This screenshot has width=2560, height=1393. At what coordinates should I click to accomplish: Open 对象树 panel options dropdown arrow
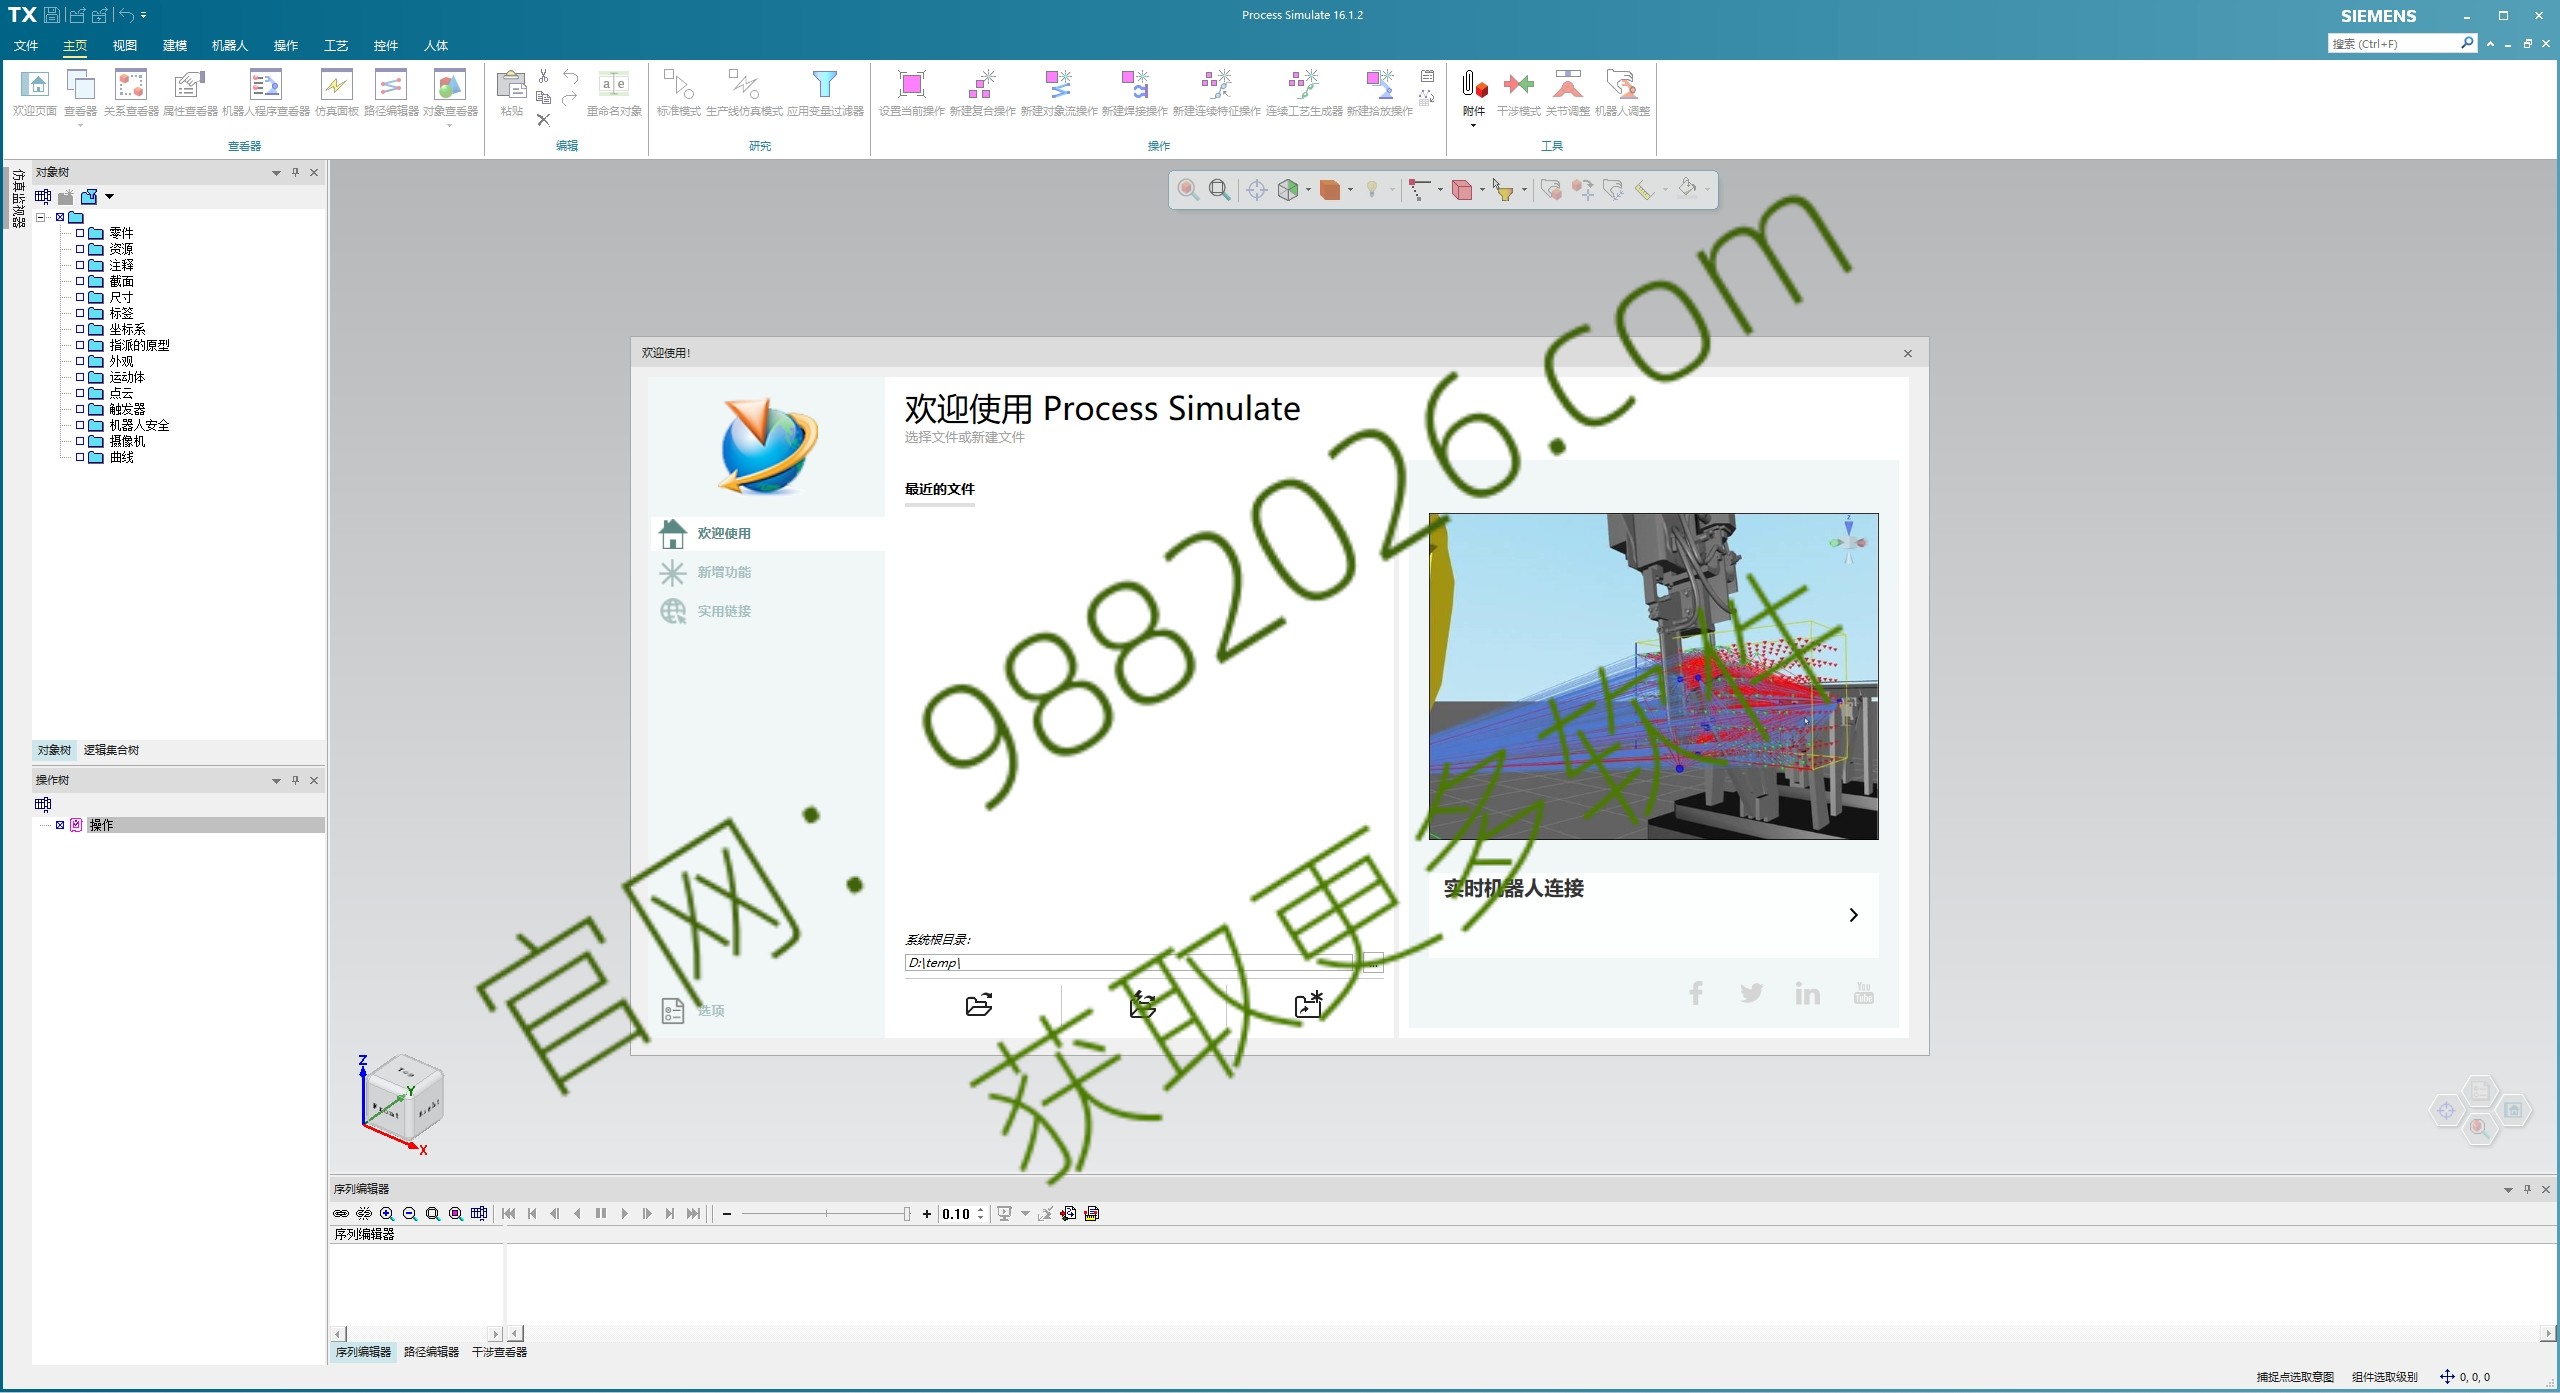coord(276,173)
